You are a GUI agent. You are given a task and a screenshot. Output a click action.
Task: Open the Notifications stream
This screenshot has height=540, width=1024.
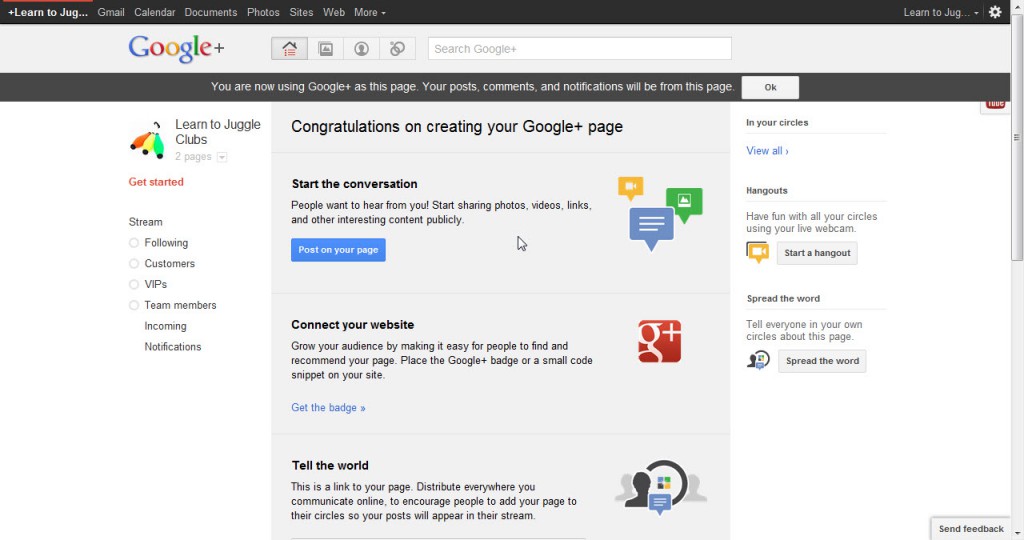coord(173,347)
